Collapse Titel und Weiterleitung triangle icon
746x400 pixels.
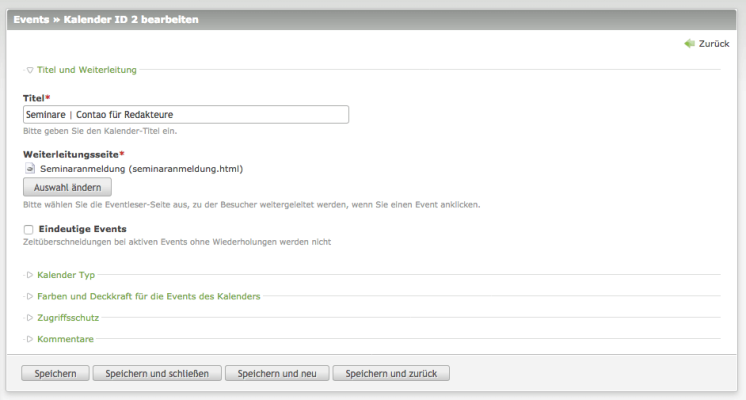30,70
